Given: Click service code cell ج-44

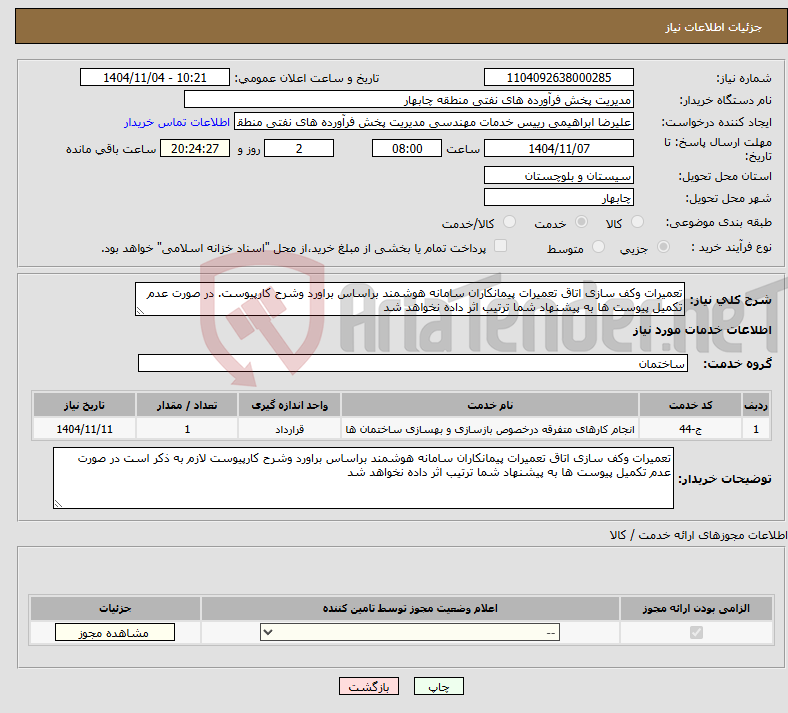Looking at the screenshot, I should tap(691, 429).
